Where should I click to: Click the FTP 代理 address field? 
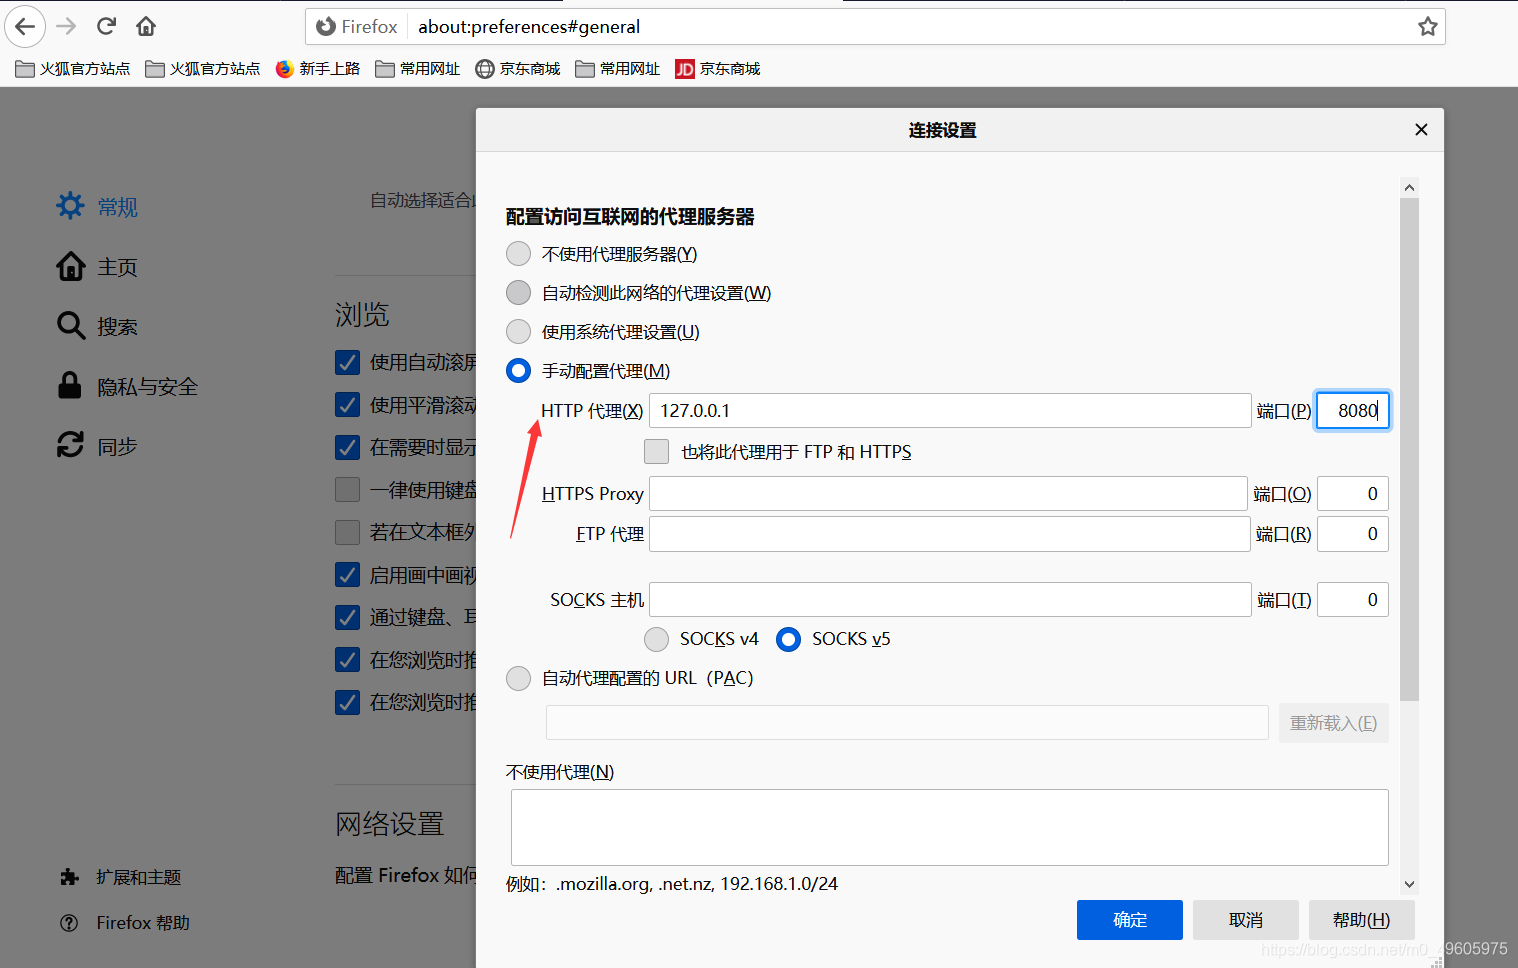pos(950,534)
